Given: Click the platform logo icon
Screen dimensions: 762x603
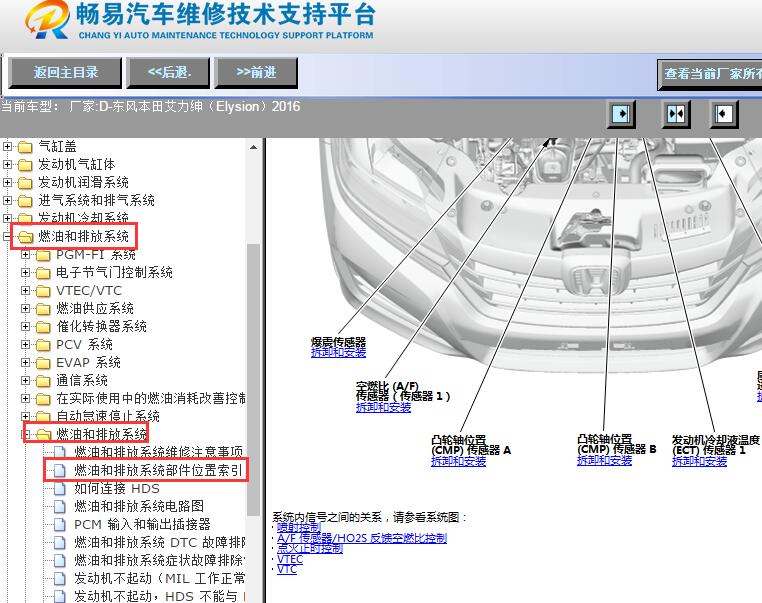Looking at the screenshot, I should click(47, 19).
